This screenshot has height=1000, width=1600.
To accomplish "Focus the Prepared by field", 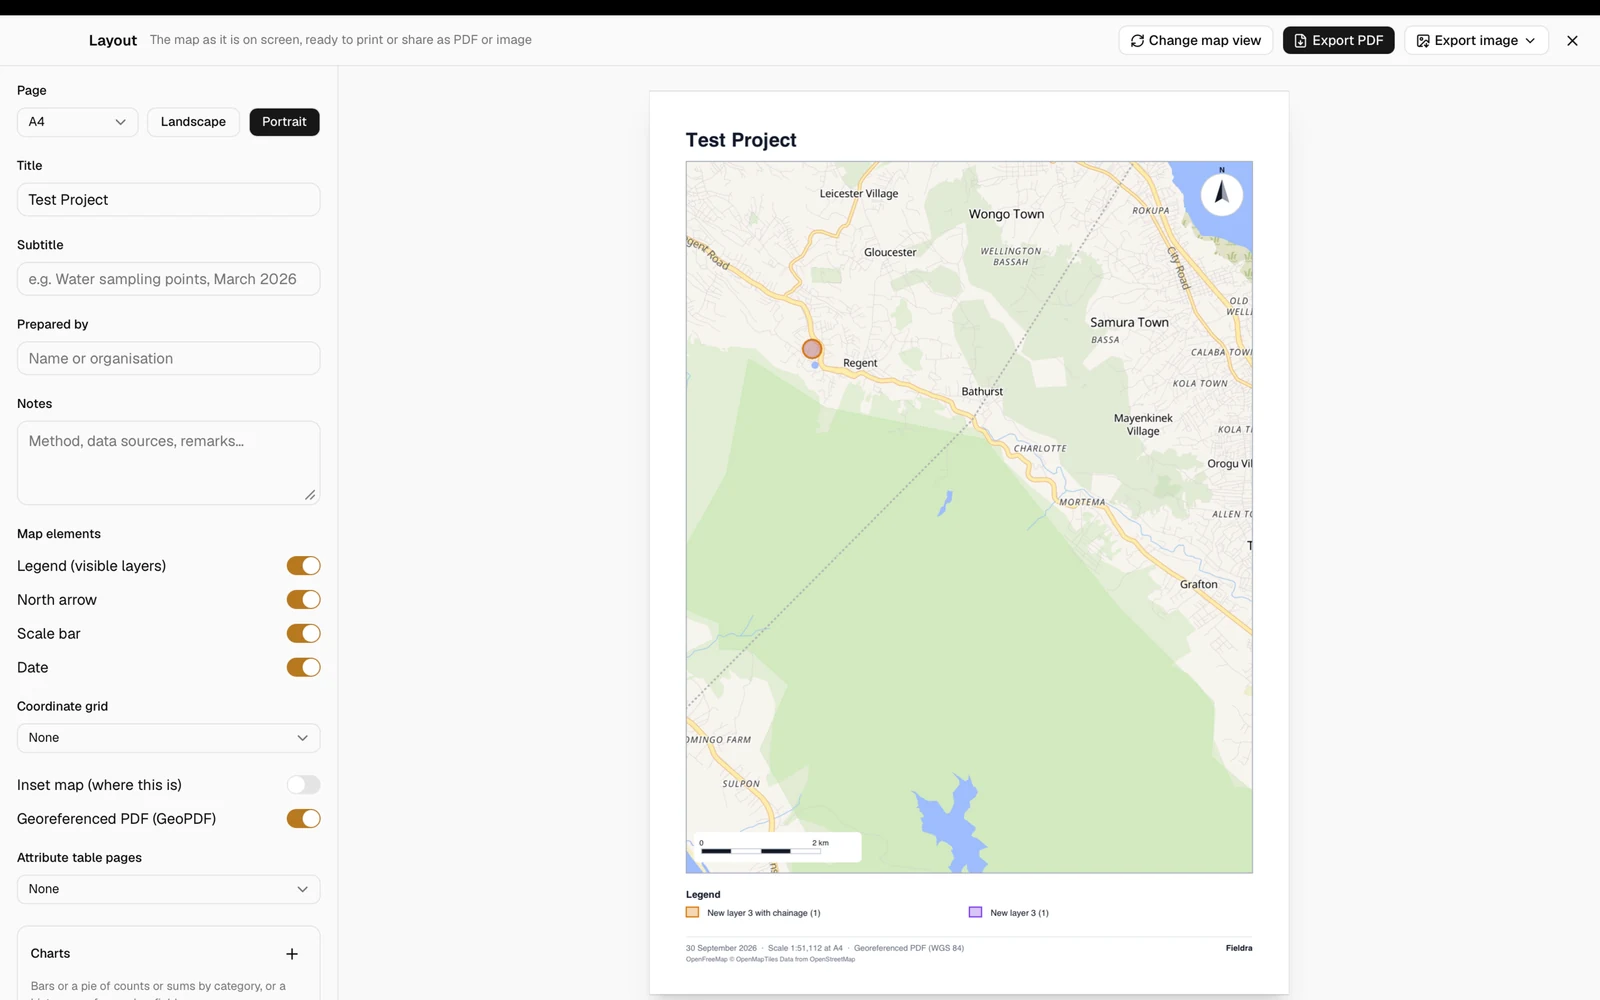I will click(x=168, y=358).
